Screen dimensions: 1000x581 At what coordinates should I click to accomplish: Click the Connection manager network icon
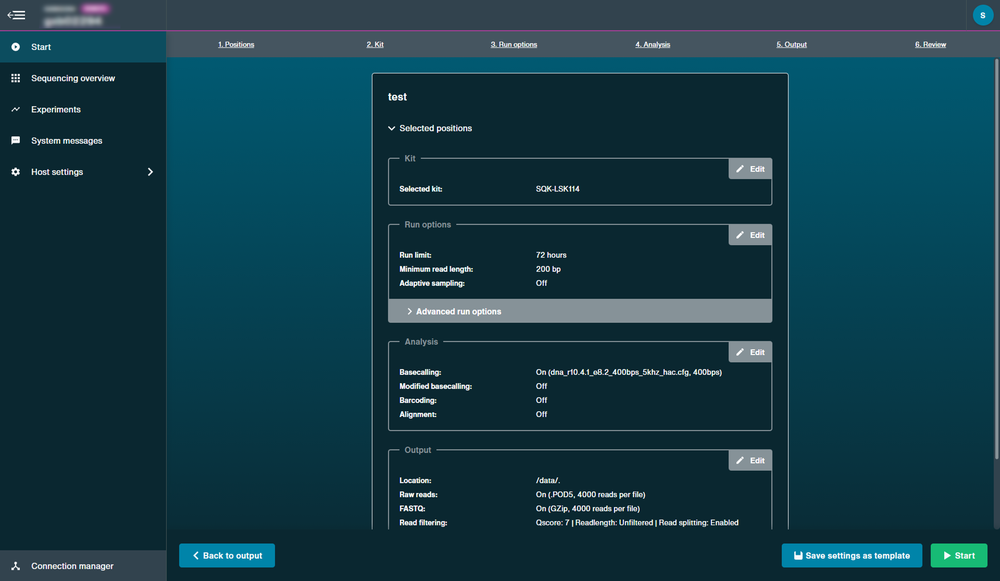click(15, 566)
